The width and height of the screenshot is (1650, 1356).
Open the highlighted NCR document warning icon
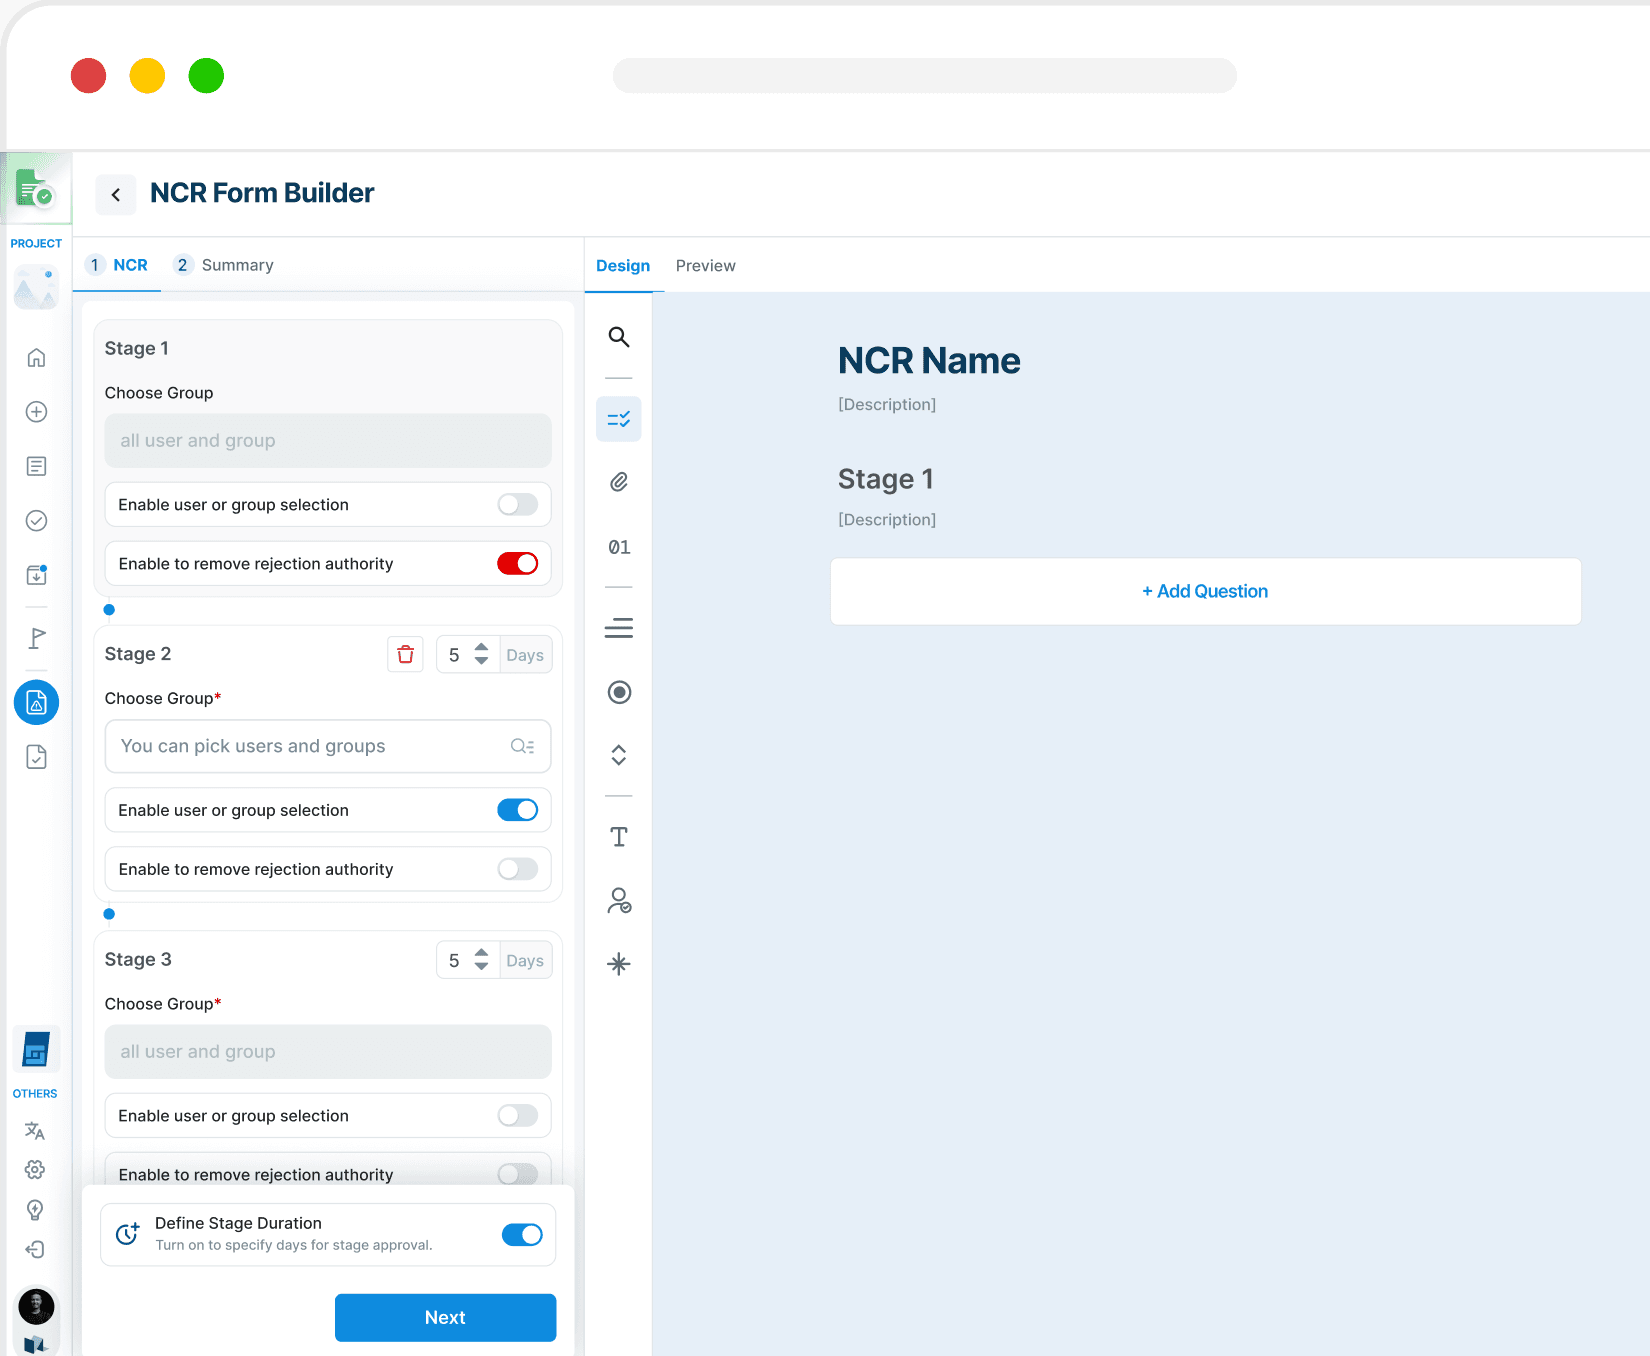[36, 703]
